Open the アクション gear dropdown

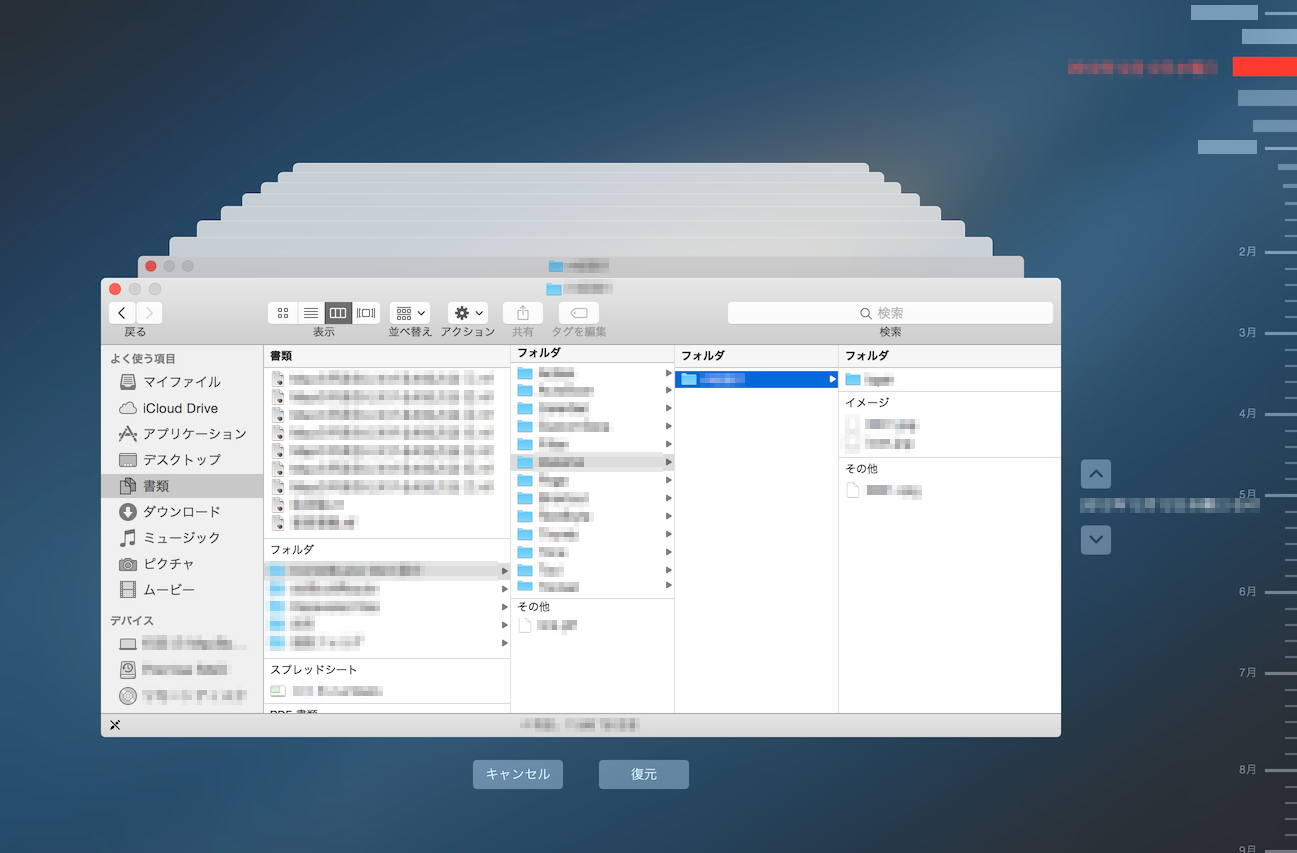(466, 311)
